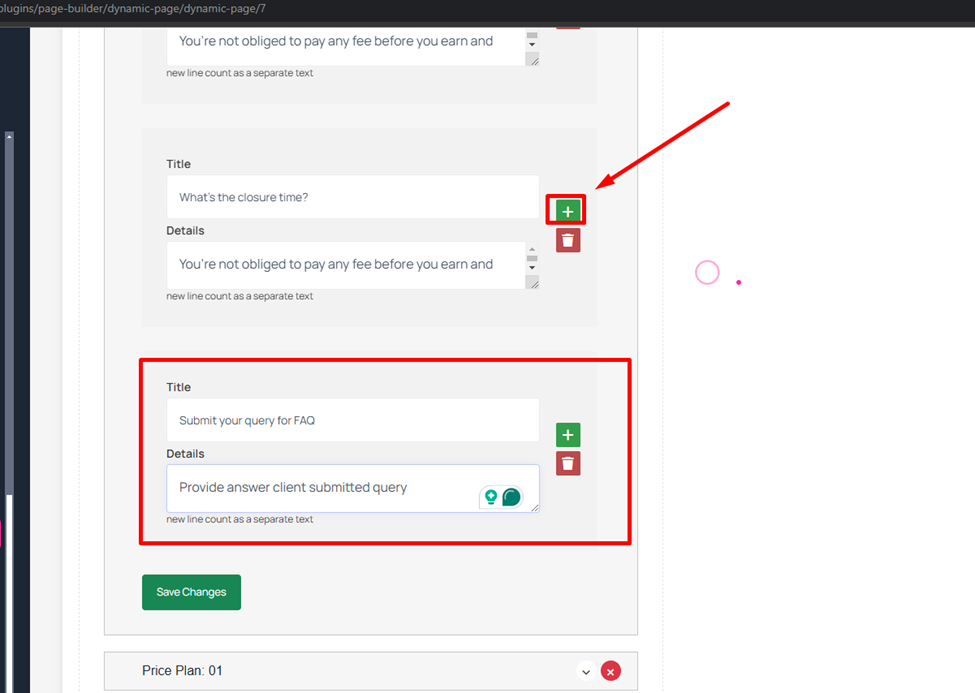Image resolution: width=975 pixels, height=693 pixels.
Task: Click the lightbulb assistant icon in Details field
Action: coord(491,496)
